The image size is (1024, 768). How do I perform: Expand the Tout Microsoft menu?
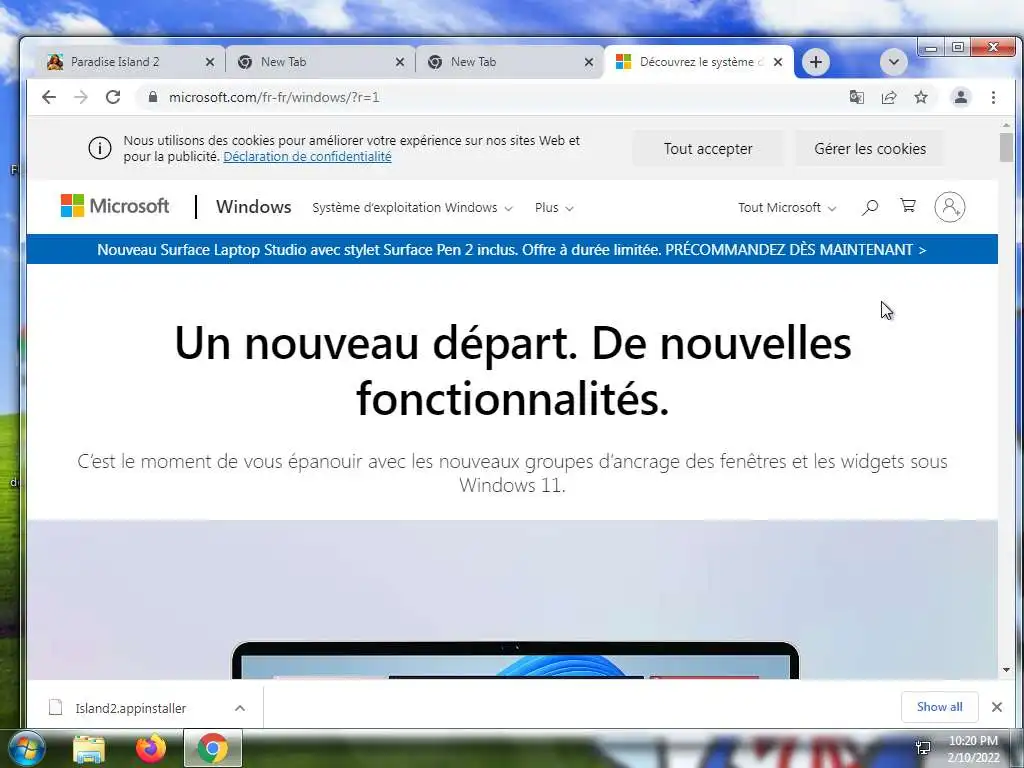point(787,208)
